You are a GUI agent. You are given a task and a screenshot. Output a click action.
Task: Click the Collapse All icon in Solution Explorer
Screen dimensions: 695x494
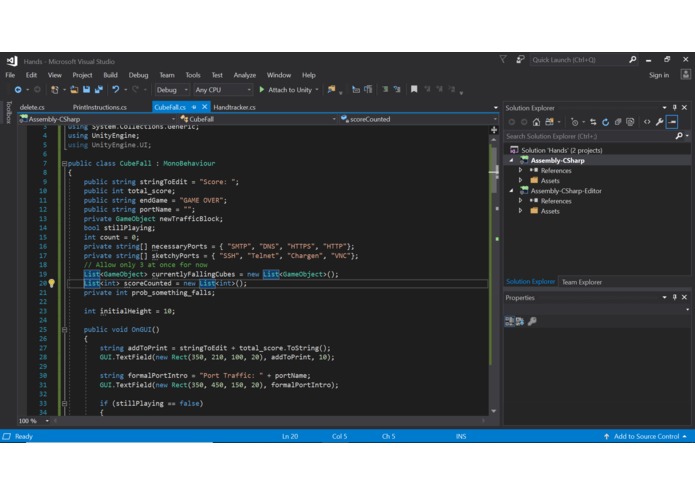pyautogui.click(x=618, y=122)
